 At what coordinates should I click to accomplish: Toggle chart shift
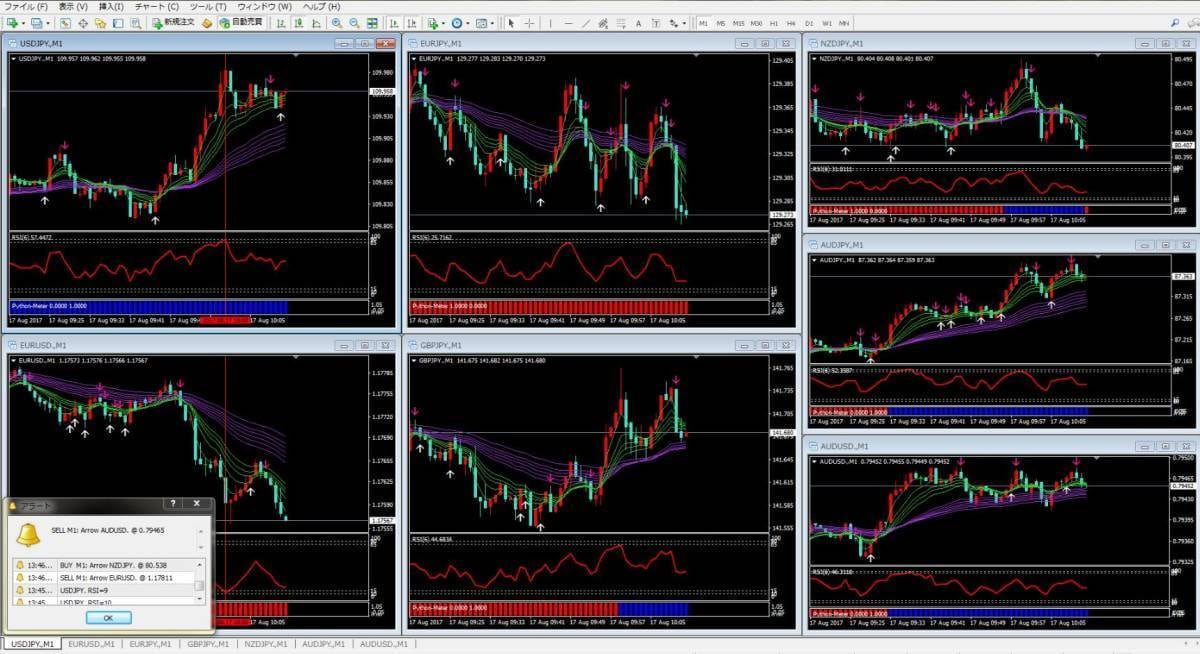tap(411, 23)
